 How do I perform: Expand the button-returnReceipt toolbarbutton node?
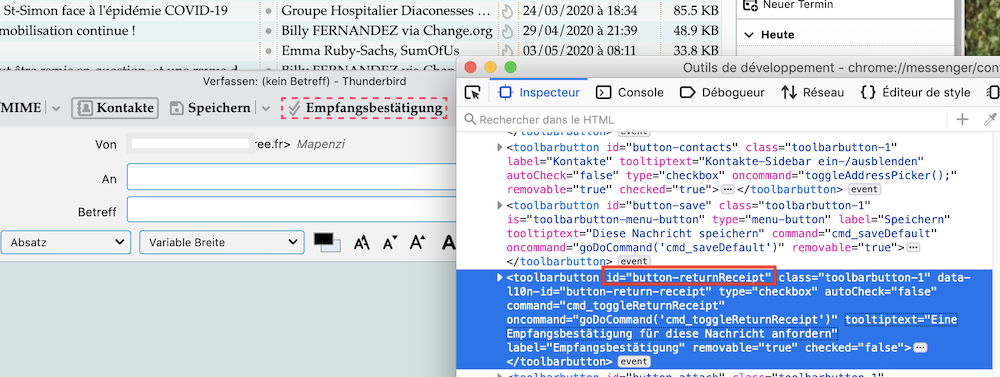[500, 277]
